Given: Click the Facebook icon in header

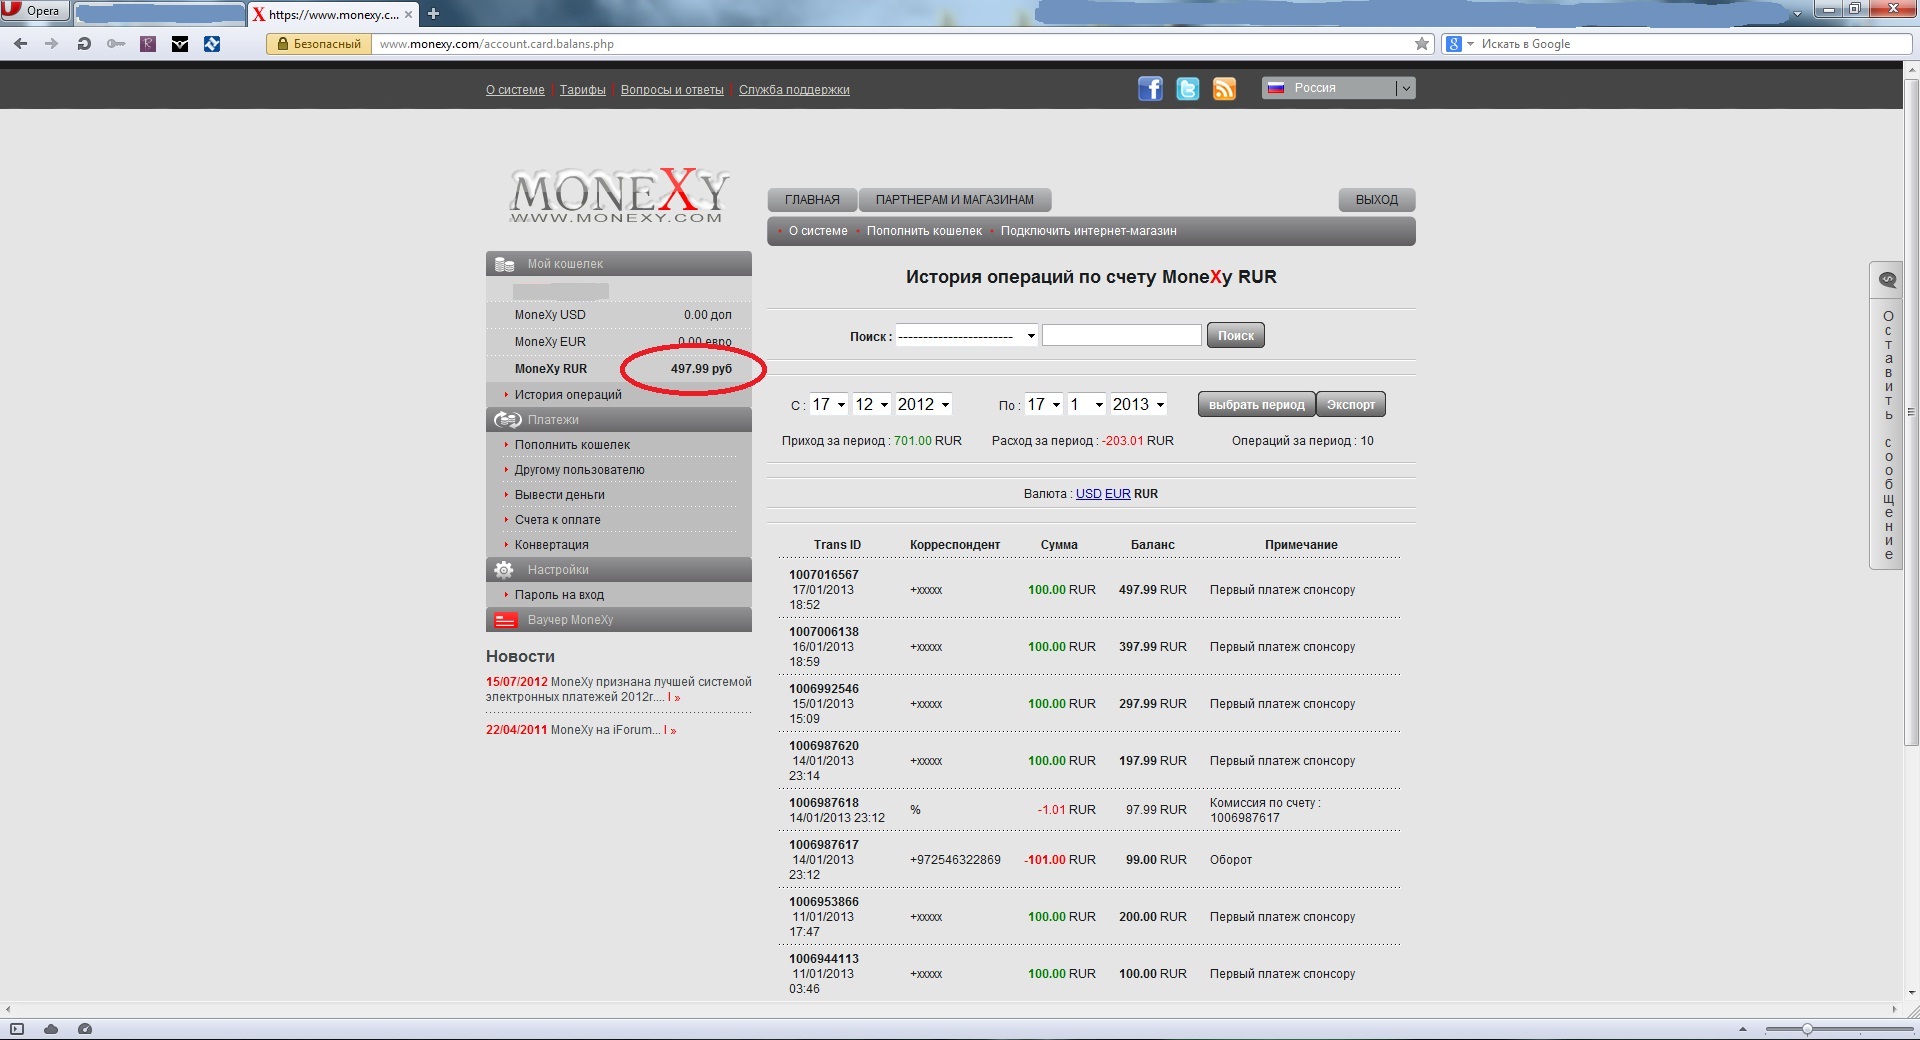Looking at the screenshot, I should point(1150,89).
